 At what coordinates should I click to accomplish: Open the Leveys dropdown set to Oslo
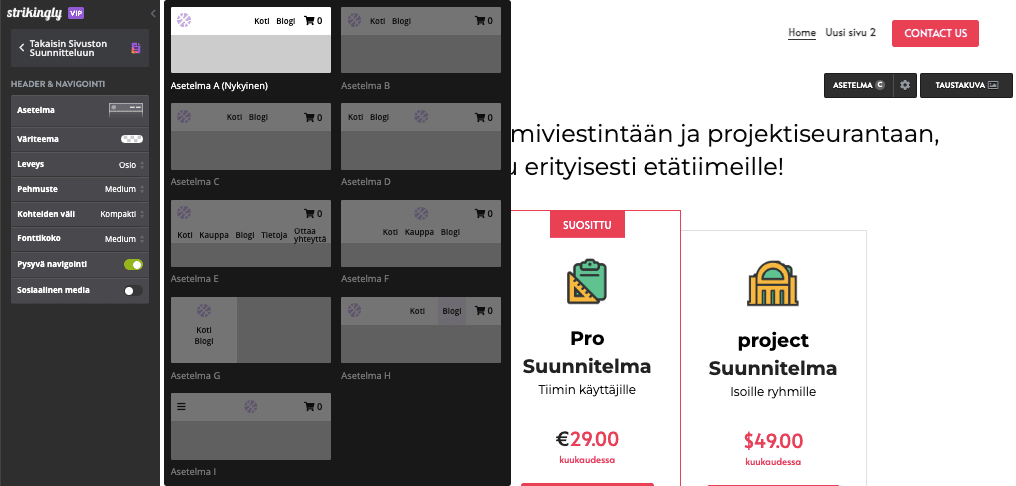point(130,164)
